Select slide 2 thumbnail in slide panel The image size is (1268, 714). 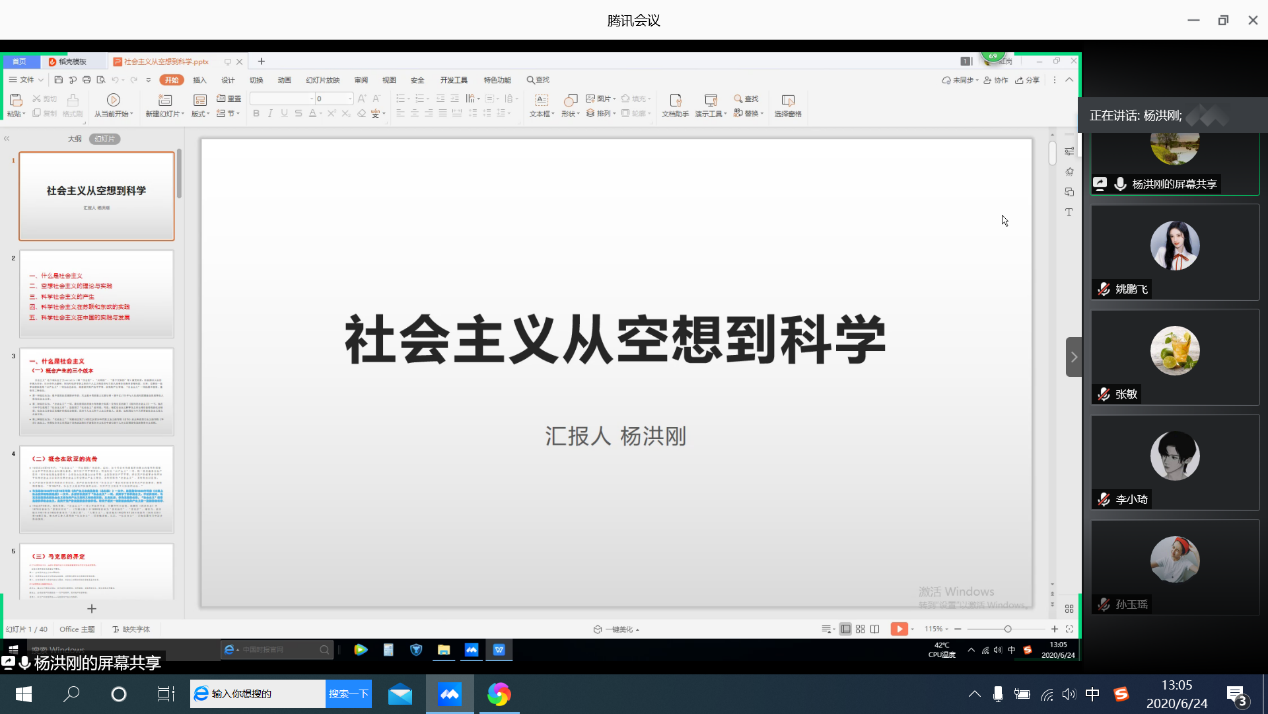[96, 294]
